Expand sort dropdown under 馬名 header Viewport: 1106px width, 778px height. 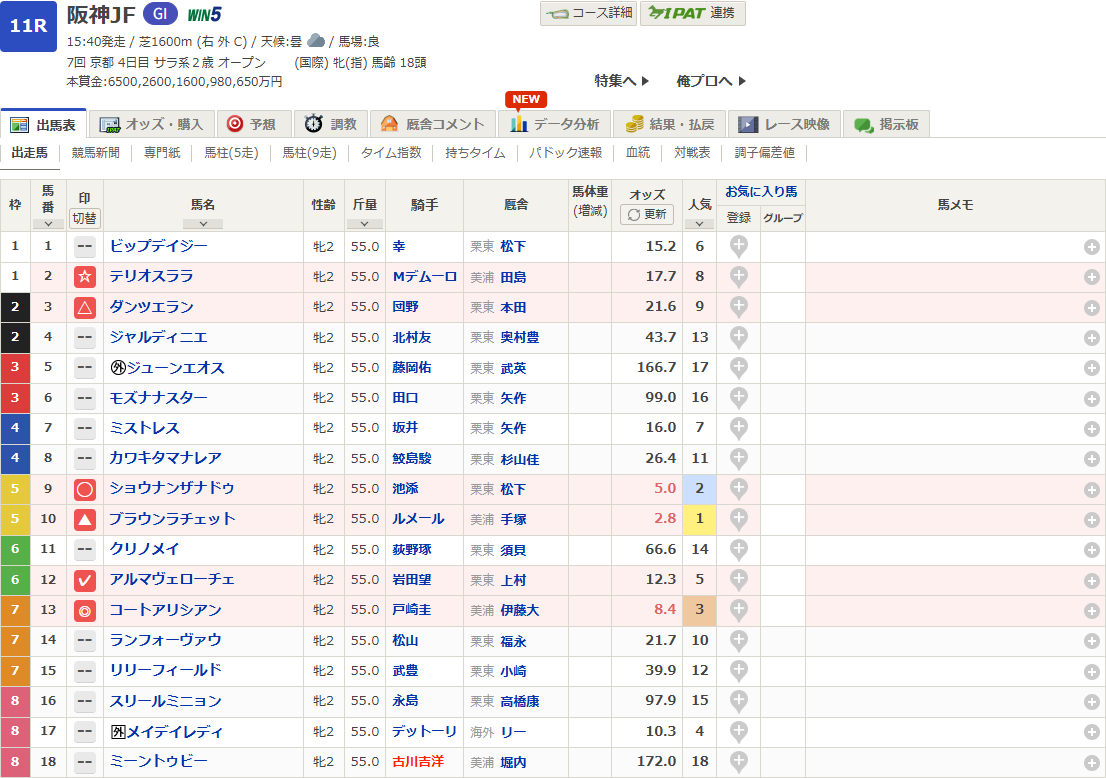point(203,224)
